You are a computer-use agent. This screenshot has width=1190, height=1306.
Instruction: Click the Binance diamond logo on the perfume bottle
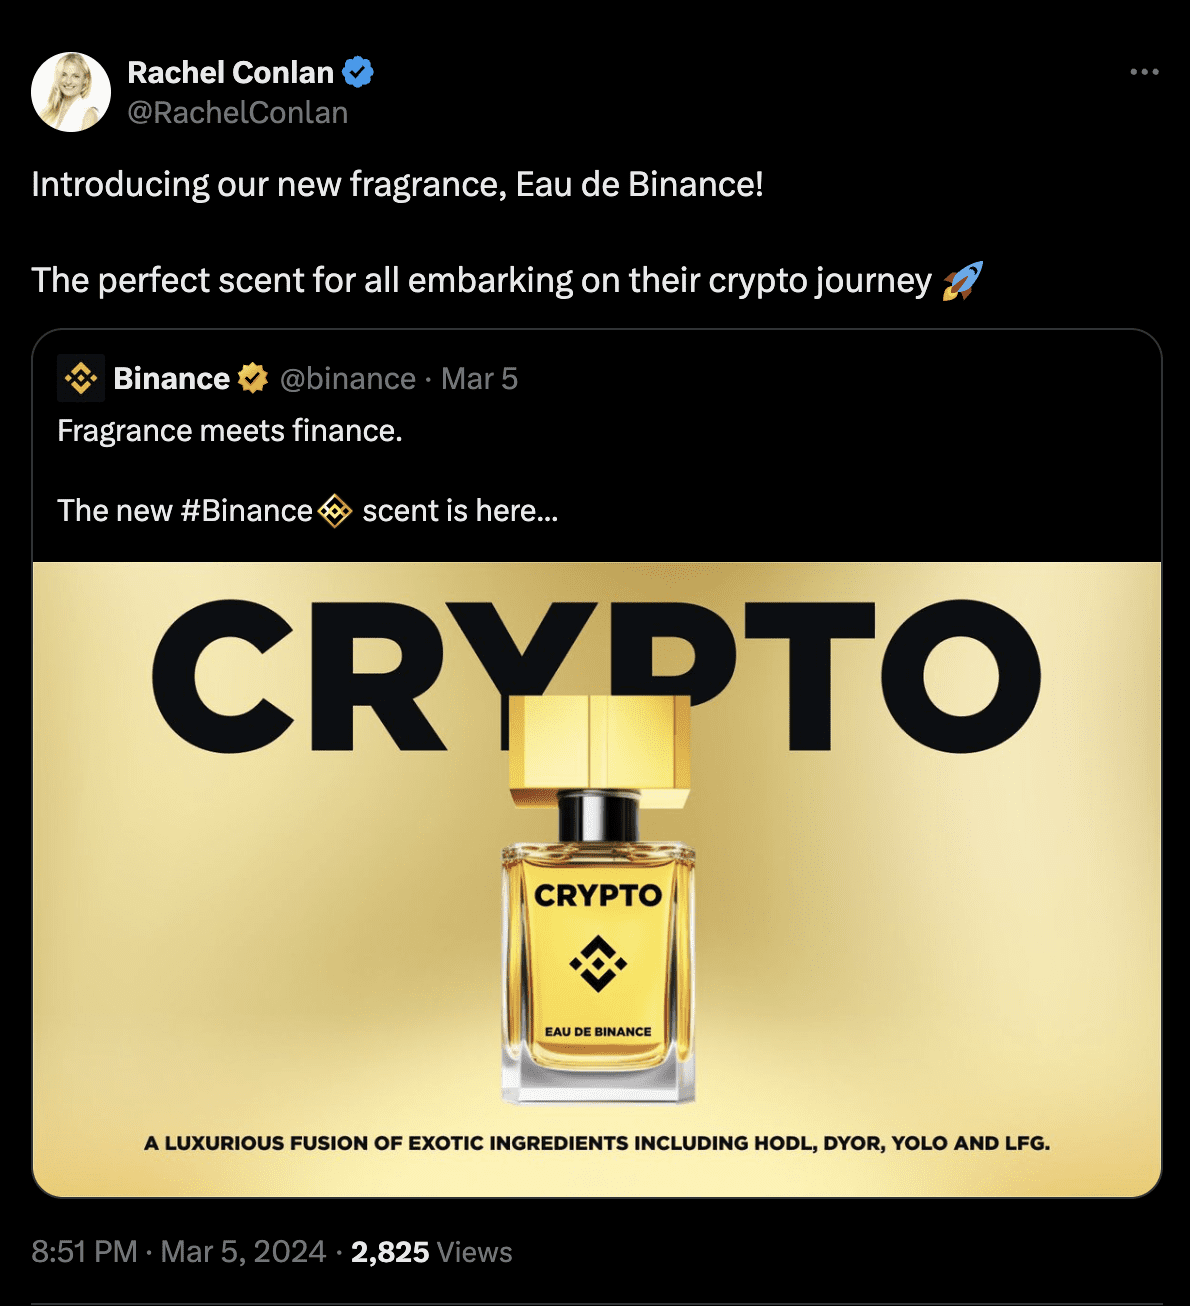tap(599, 965)
